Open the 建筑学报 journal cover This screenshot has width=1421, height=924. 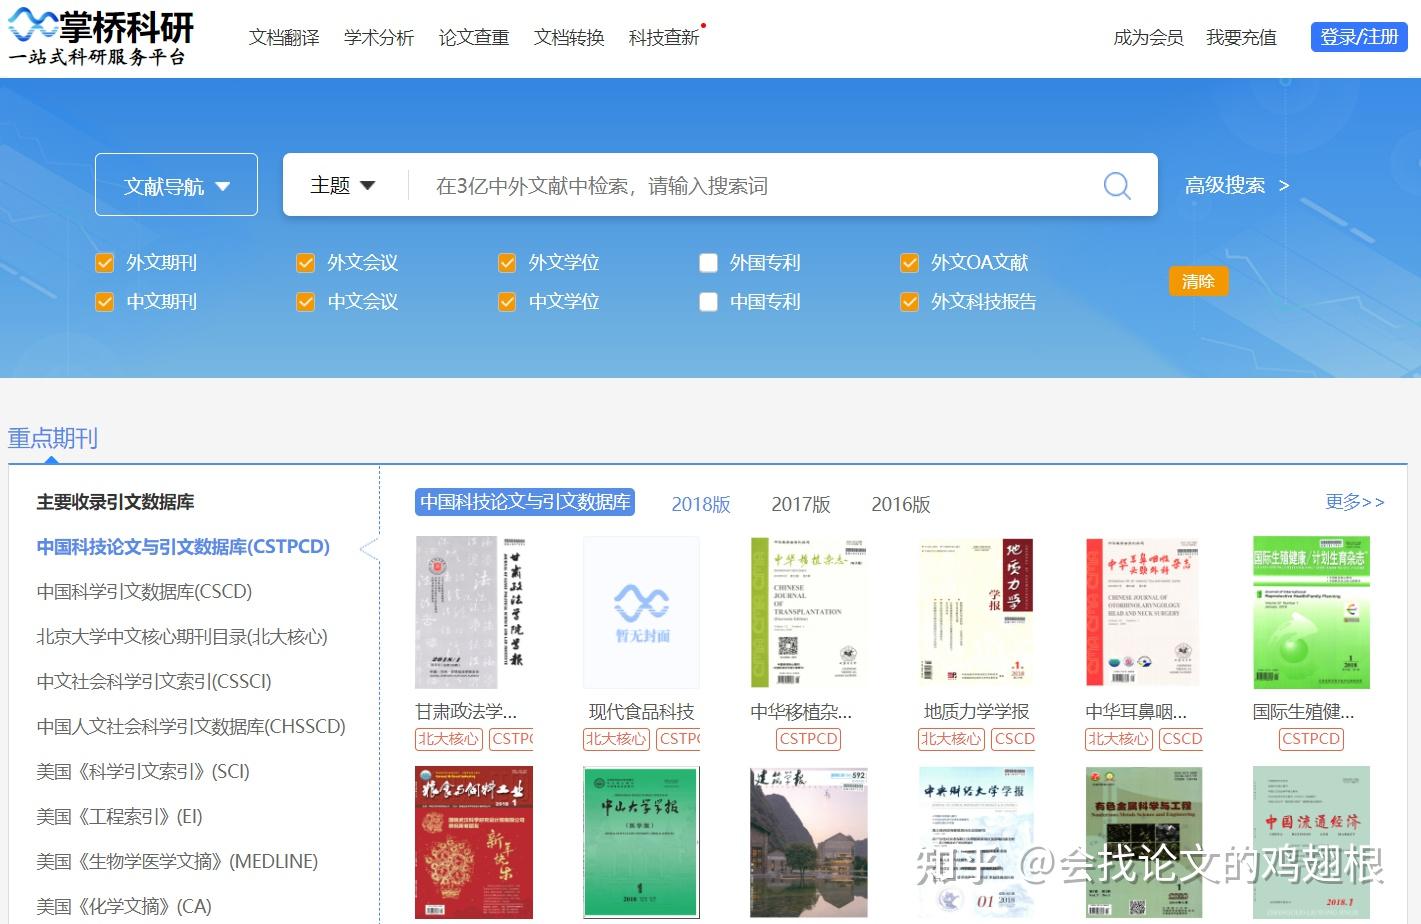click(x=808, y=843)
